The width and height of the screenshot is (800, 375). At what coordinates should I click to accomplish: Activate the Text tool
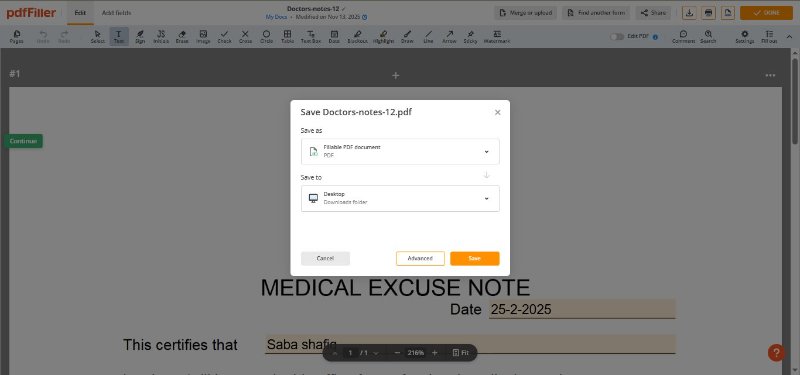pos(119,36)
